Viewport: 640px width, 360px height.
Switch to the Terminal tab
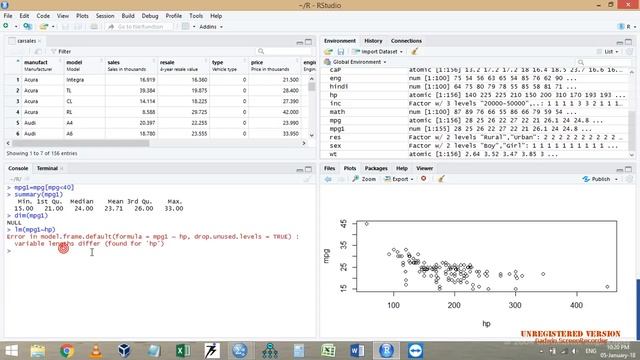pos(47,168)
